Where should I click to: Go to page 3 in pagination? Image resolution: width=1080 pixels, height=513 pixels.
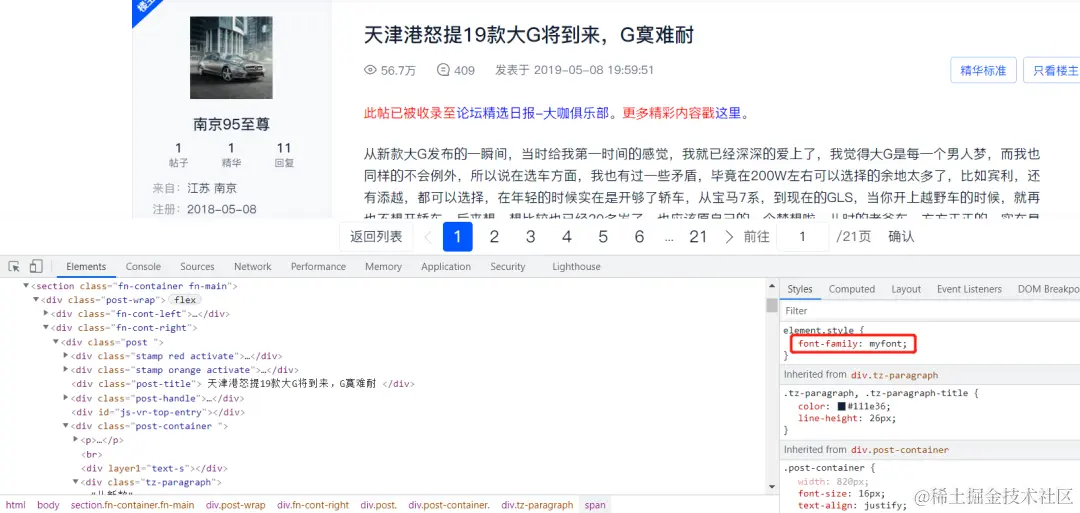(530, 237)
